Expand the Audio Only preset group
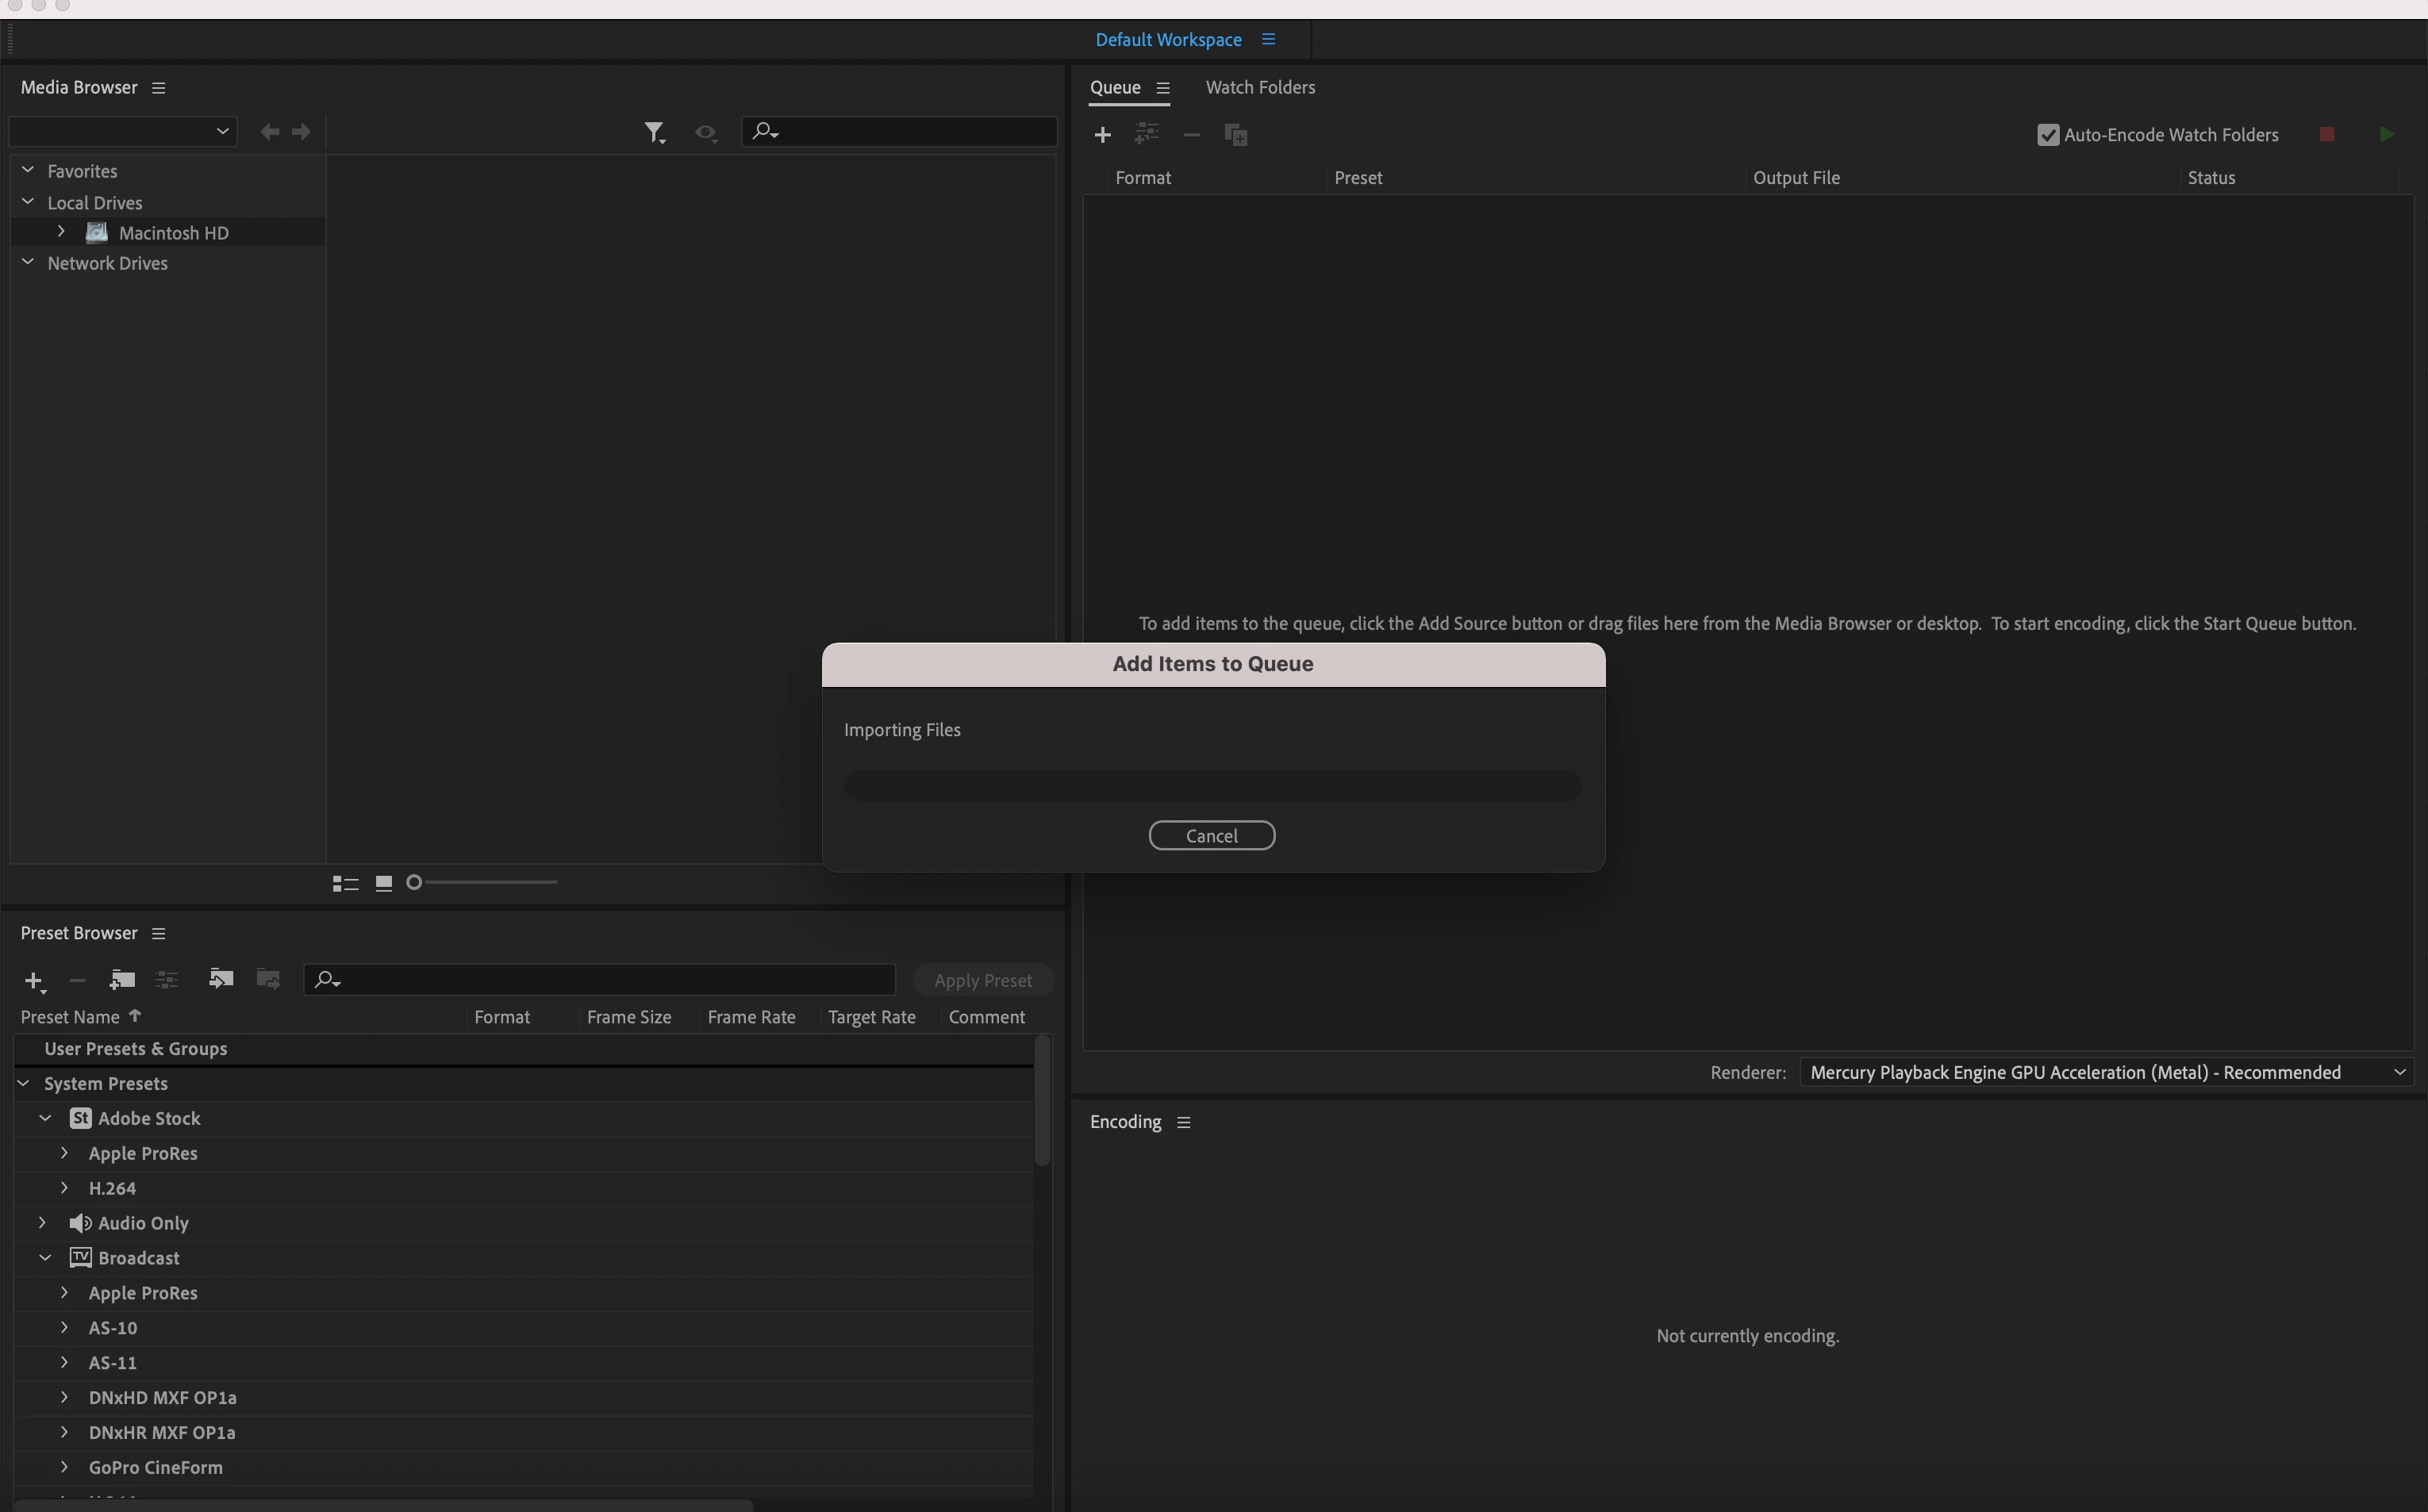This screenshot has height=1512, width=2428. point(42,1223)
